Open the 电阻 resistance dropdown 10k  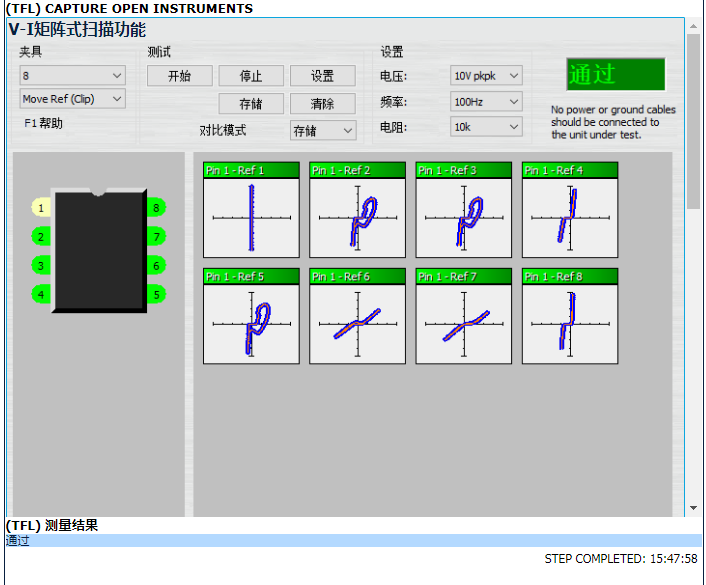click(486, 127)
